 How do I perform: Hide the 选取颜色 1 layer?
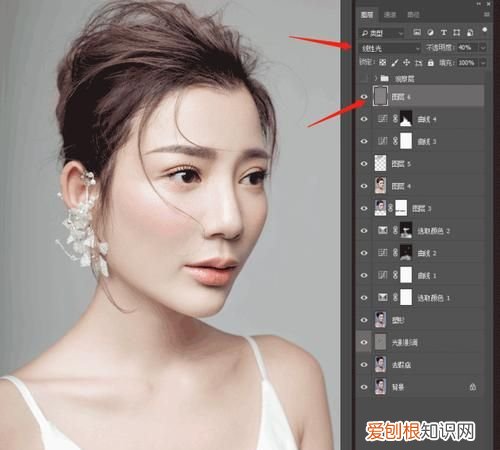pos(364,297)
